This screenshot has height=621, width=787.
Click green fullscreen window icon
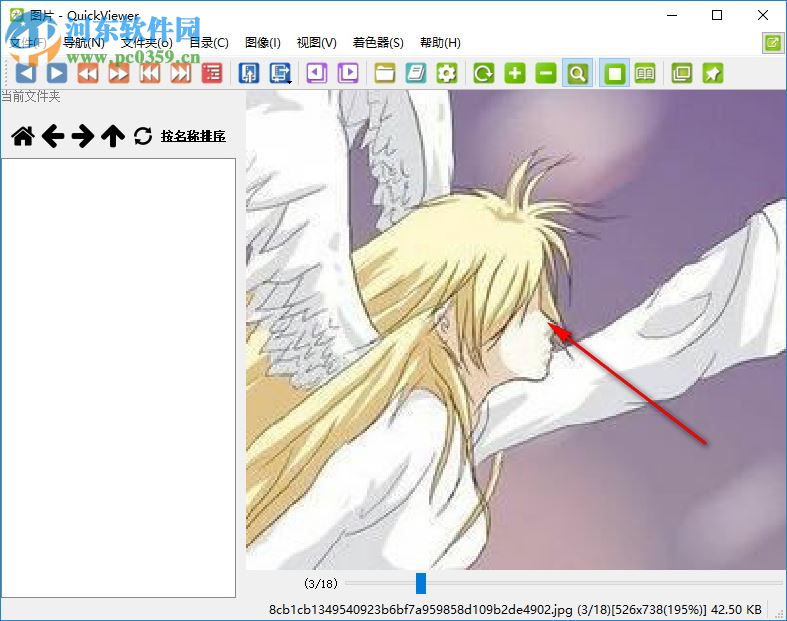(x=682, y=73)
